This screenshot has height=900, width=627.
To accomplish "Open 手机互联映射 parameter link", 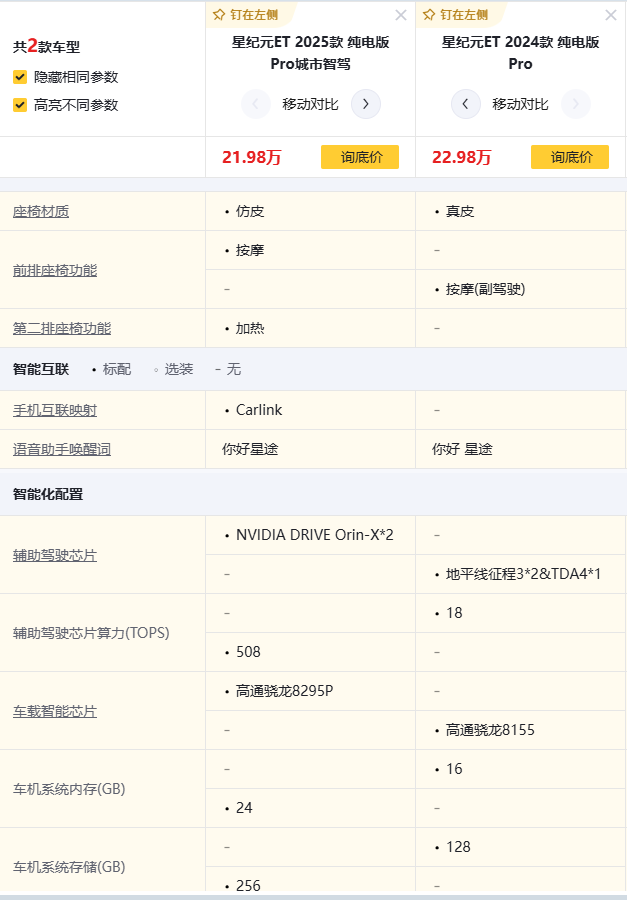I will coord(55,411).
